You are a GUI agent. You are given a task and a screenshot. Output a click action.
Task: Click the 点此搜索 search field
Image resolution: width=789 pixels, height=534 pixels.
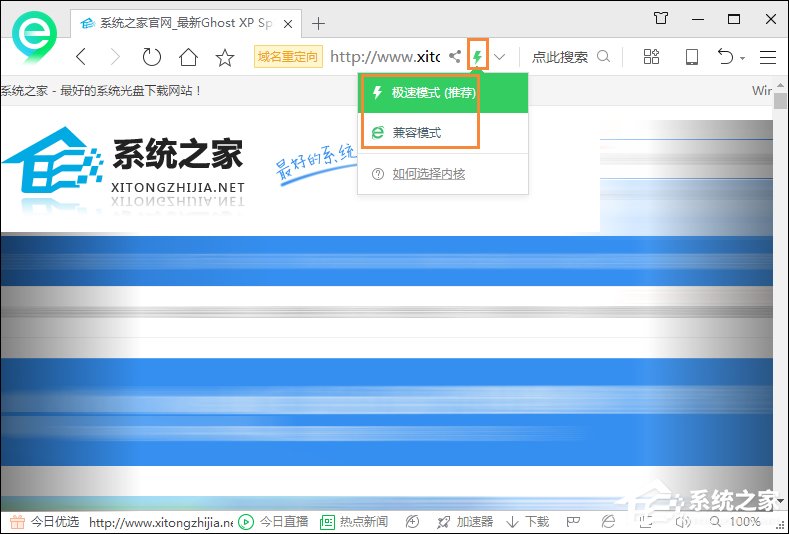[560, 58]
